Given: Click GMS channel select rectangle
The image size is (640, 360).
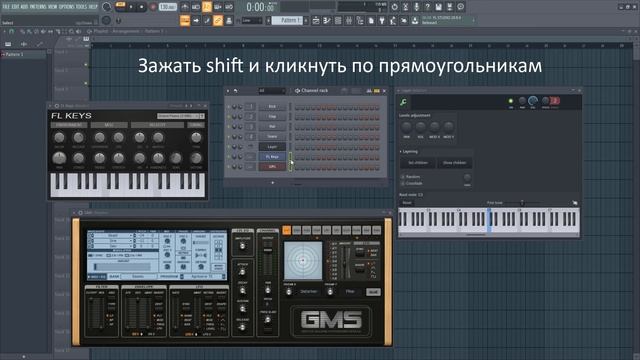Looking at the screenshot, I should [291, 167].
